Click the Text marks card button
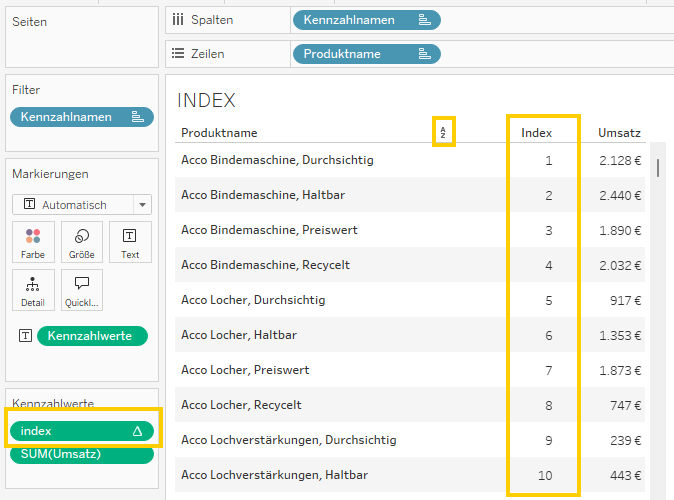 coord(130,242)
